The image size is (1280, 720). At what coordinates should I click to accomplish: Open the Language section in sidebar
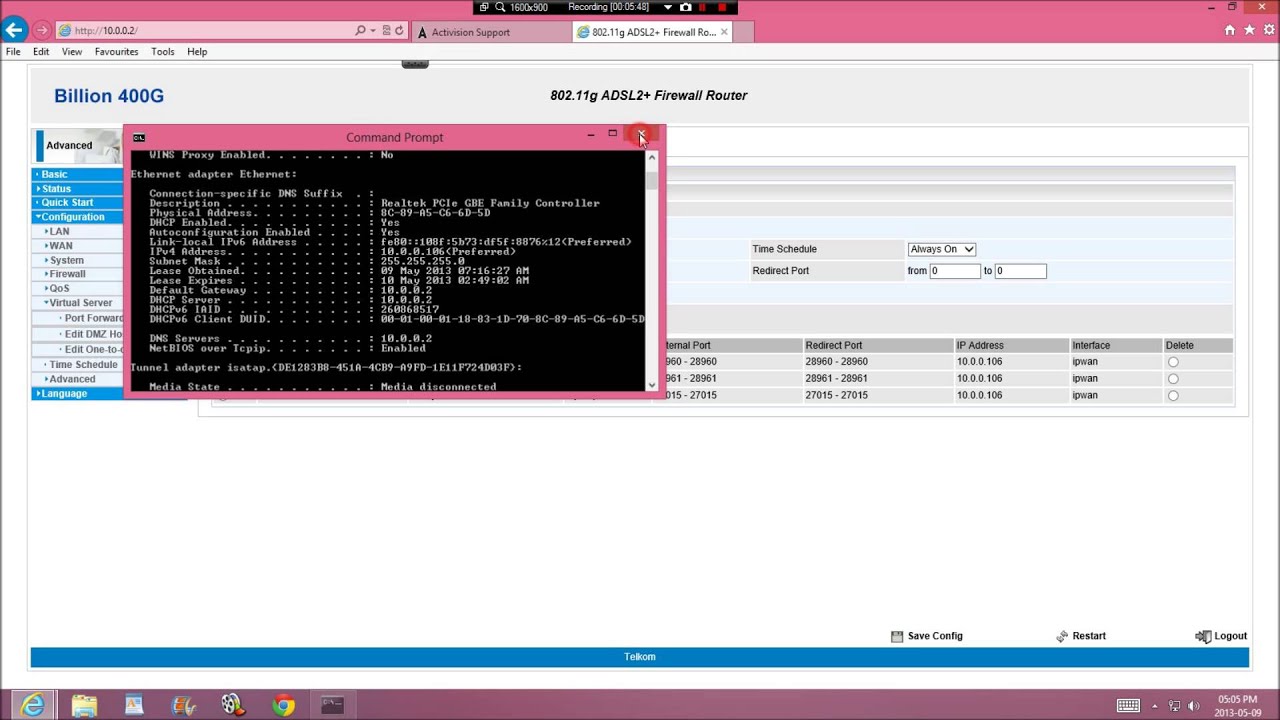pos(64,394)
